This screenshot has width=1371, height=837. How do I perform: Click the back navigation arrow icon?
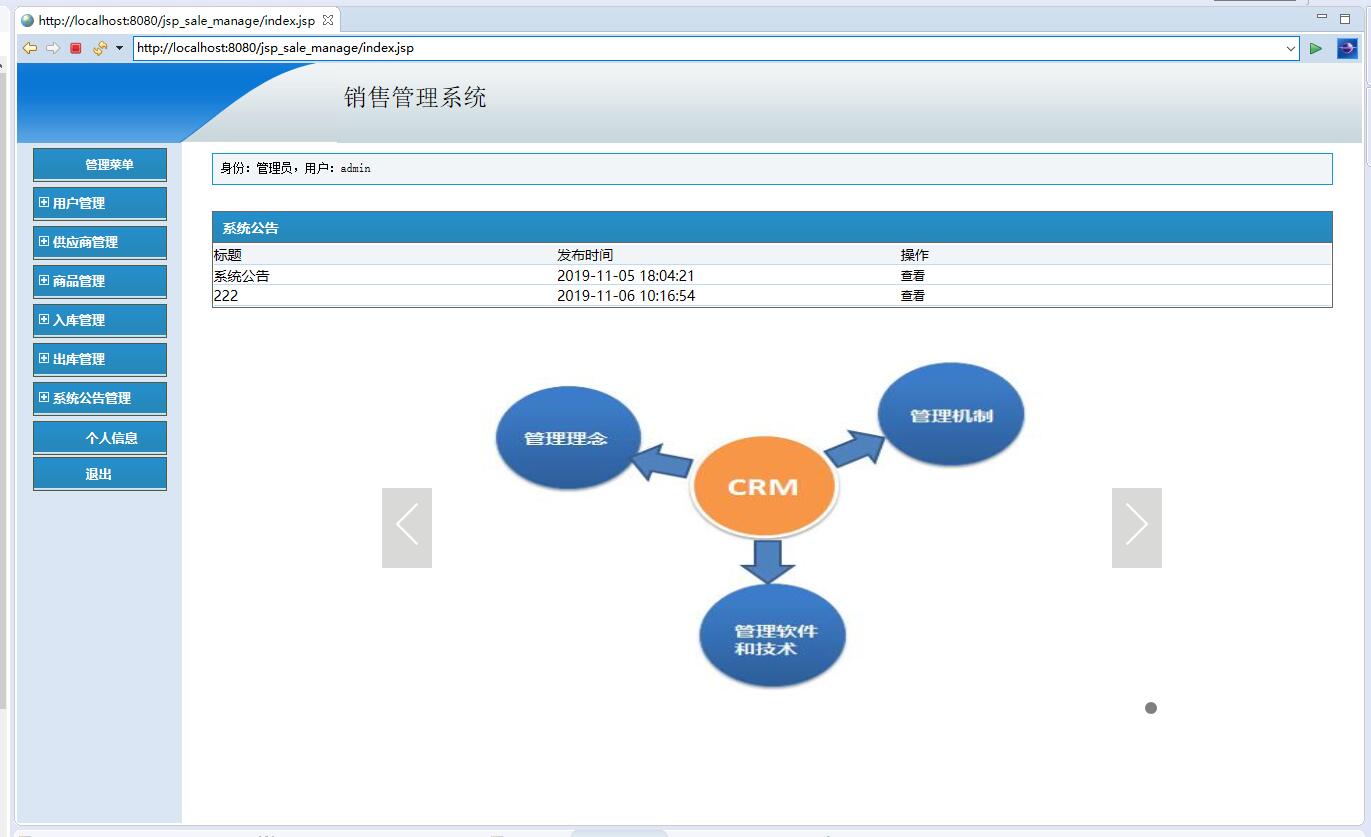(29, 47)
